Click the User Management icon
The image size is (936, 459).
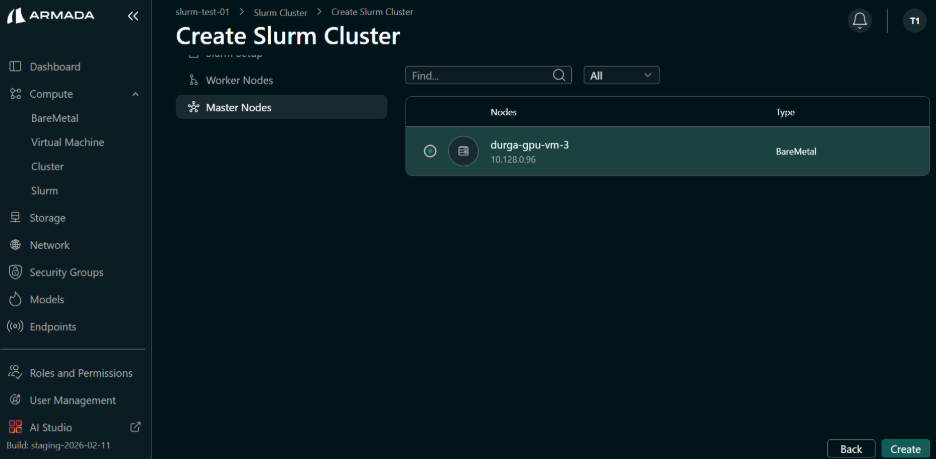coord(16,400)
